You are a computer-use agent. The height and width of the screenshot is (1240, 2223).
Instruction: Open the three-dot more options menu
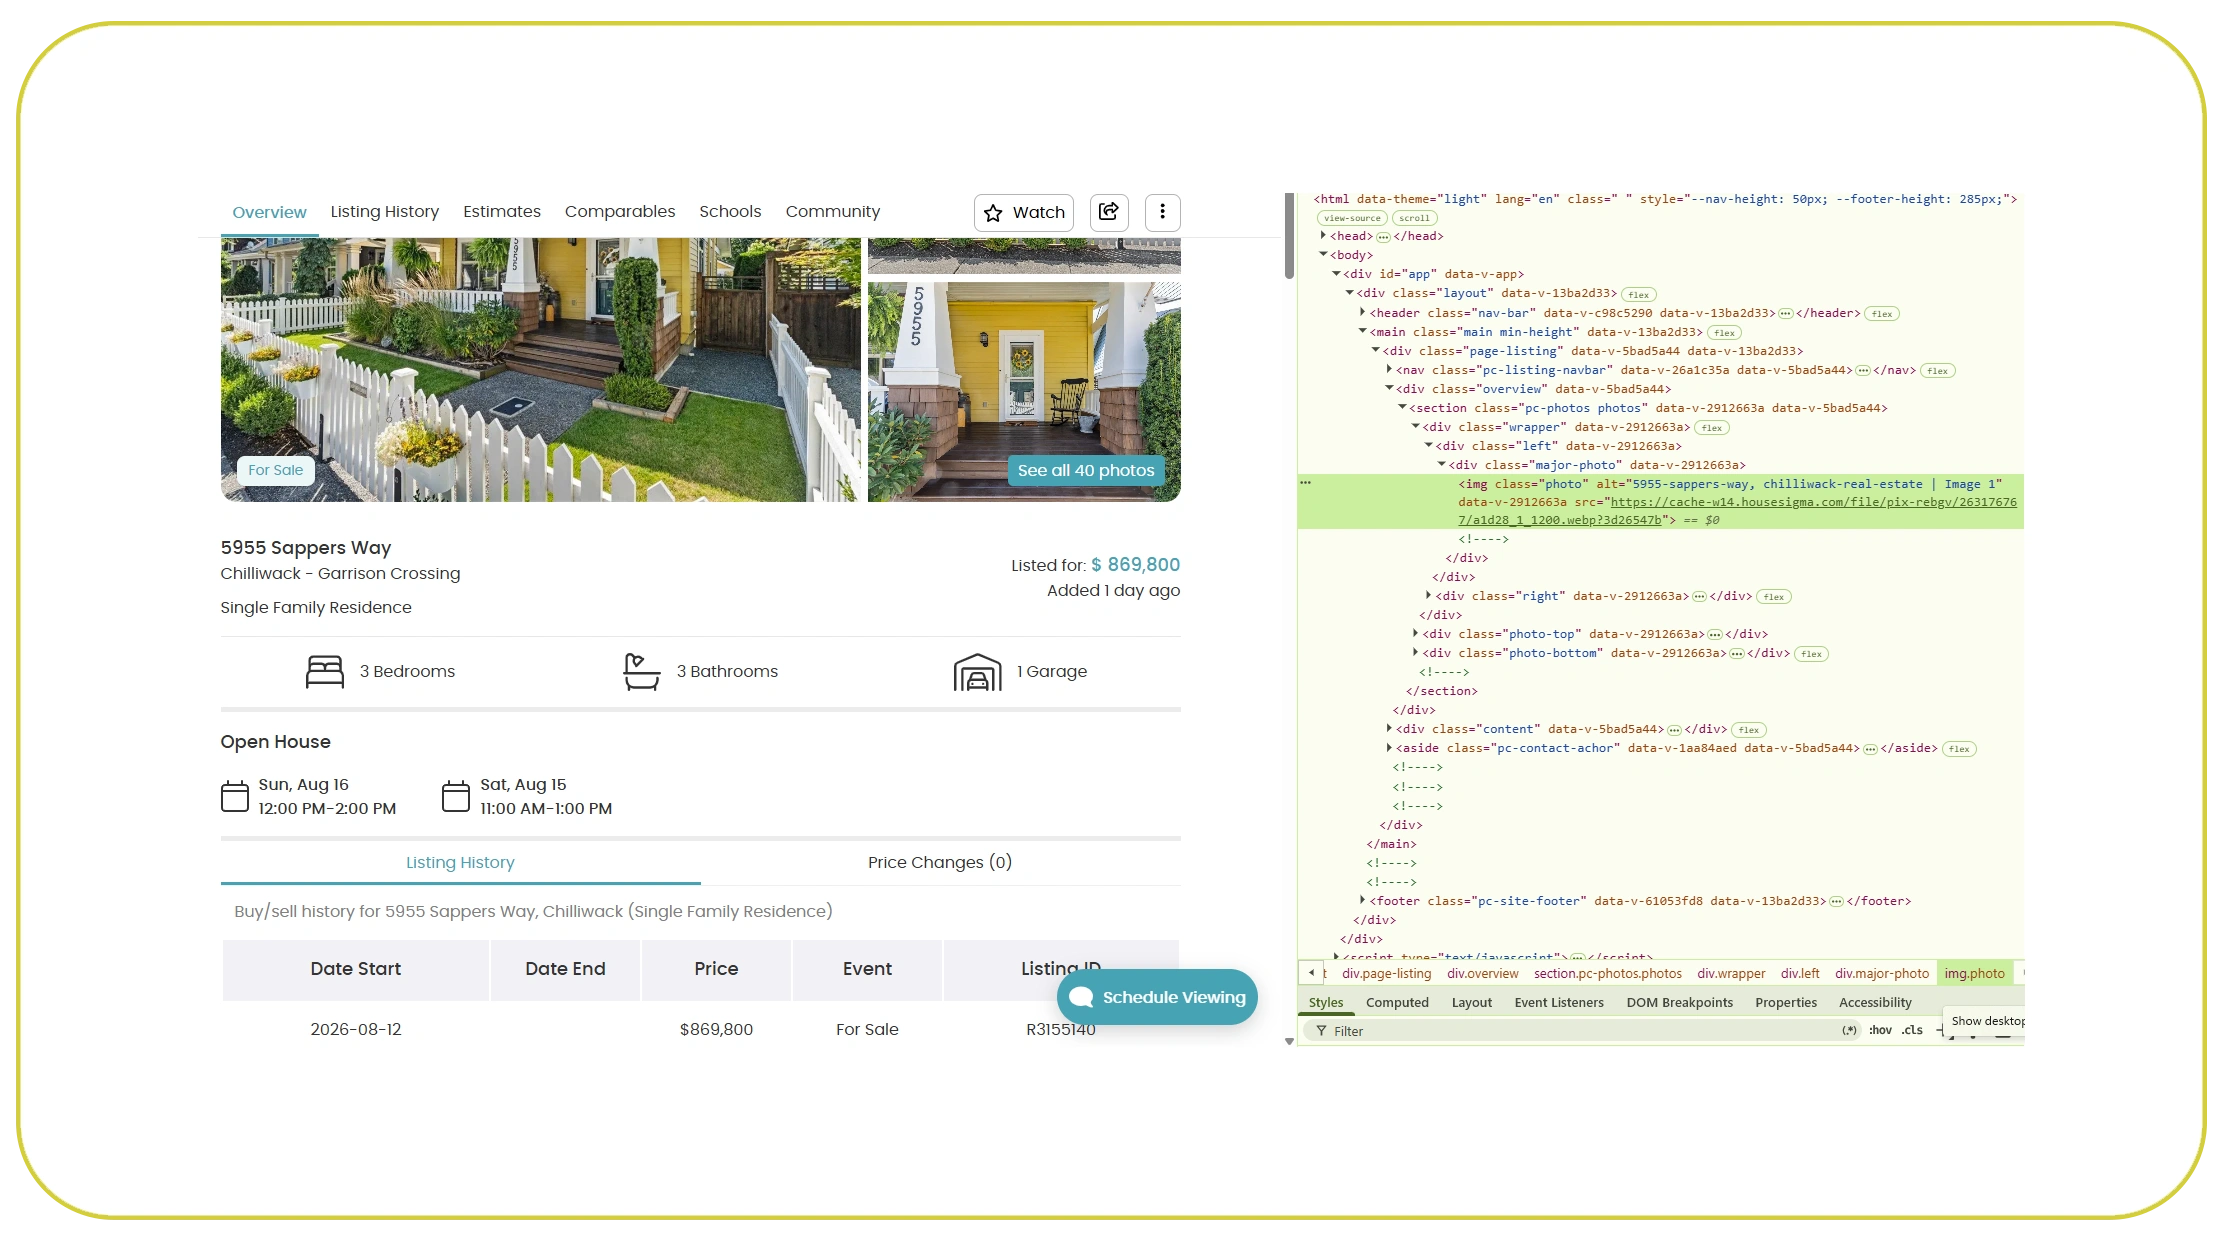click(1162, 212)
